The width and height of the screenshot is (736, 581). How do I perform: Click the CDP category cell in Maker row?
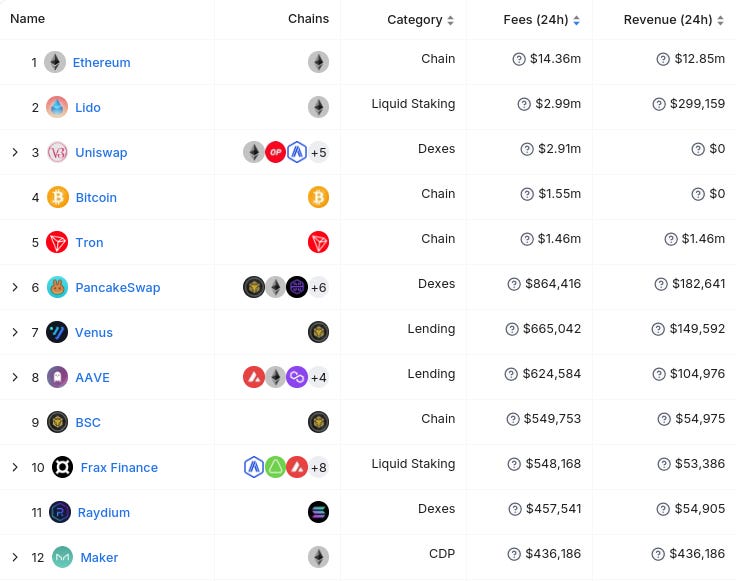442,554
